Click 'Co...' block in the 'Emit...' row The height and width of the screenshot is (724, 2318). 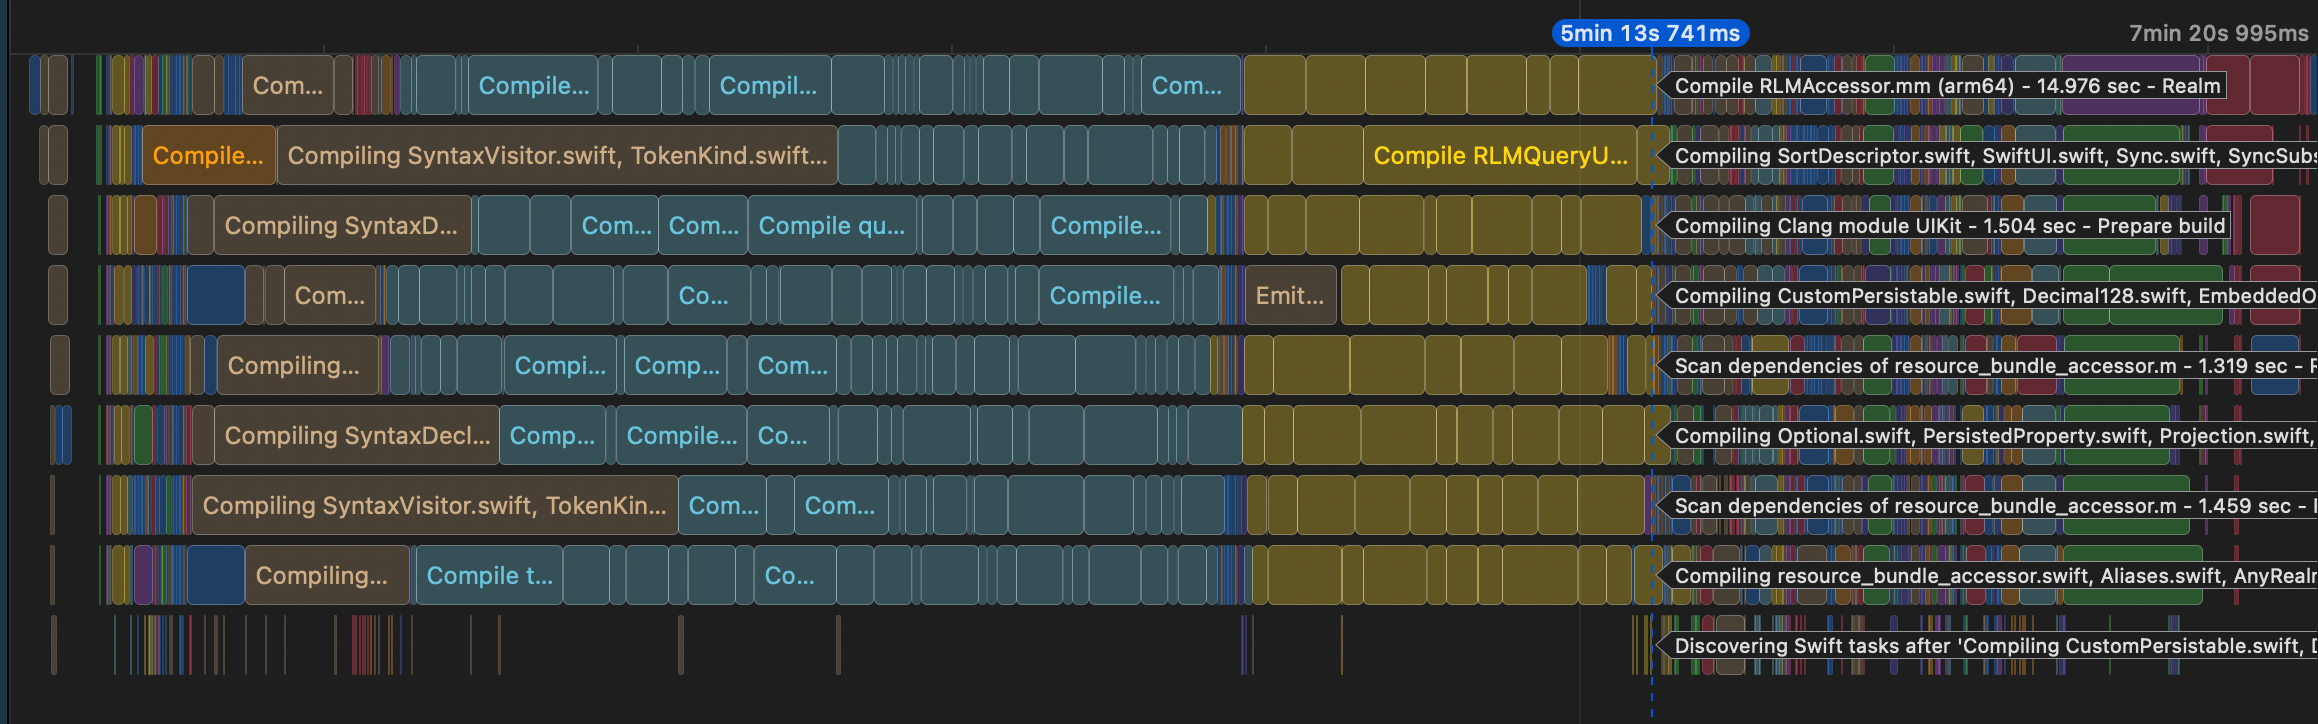[708, 295]
